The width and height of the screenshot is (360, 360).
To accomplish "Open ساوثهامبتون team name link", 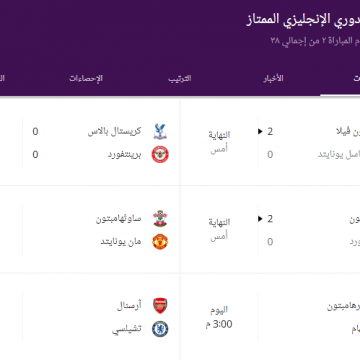I will 119,219.
